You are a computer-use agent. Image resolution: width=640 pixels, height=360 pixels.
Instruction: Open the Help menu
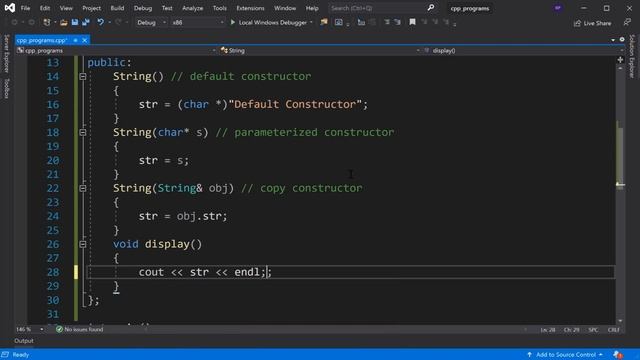point(312,8)
